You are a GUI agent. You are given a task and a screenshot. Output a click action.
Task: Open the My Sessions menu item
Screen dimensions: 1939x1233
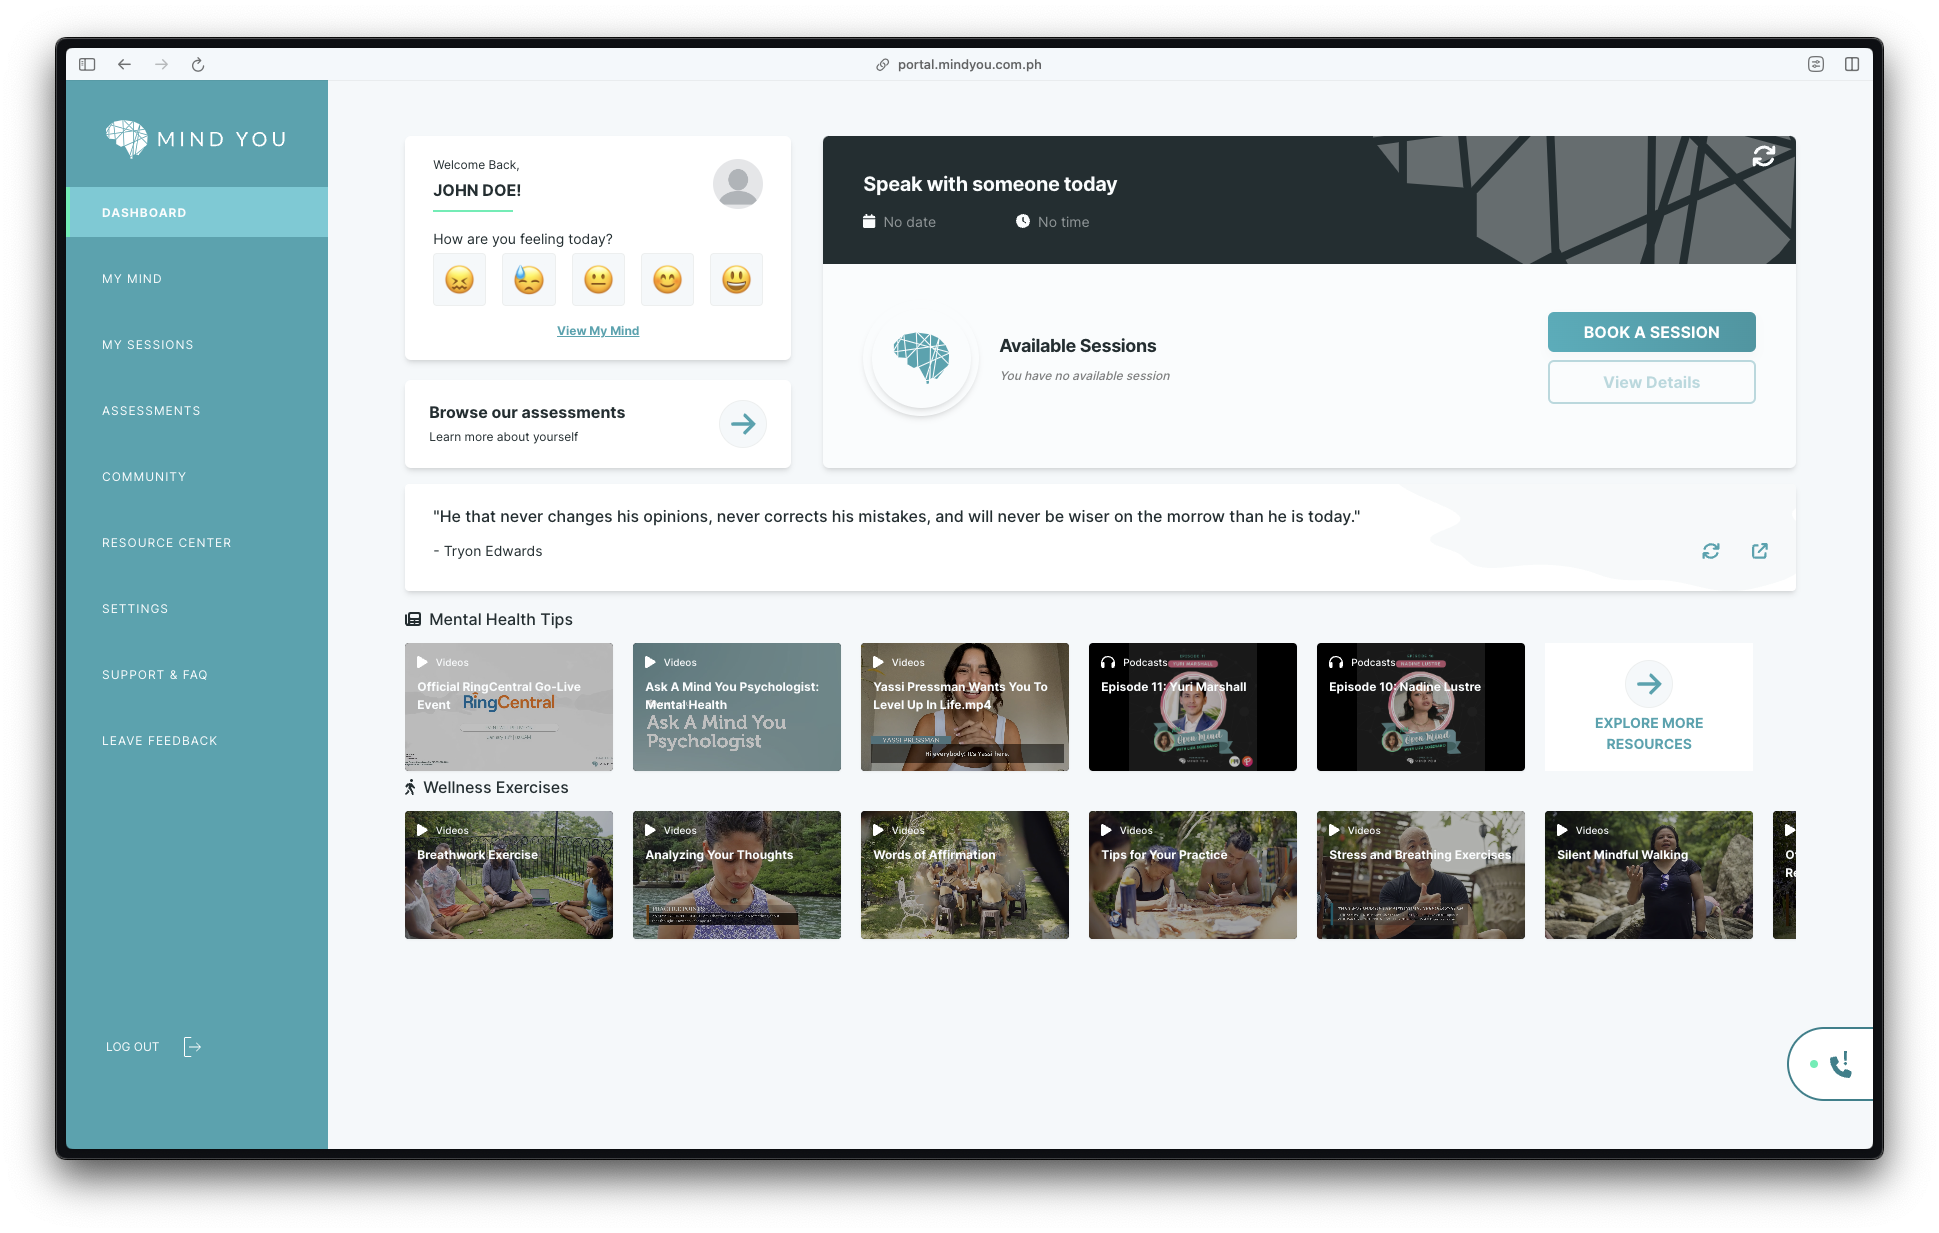click(147, 345)
